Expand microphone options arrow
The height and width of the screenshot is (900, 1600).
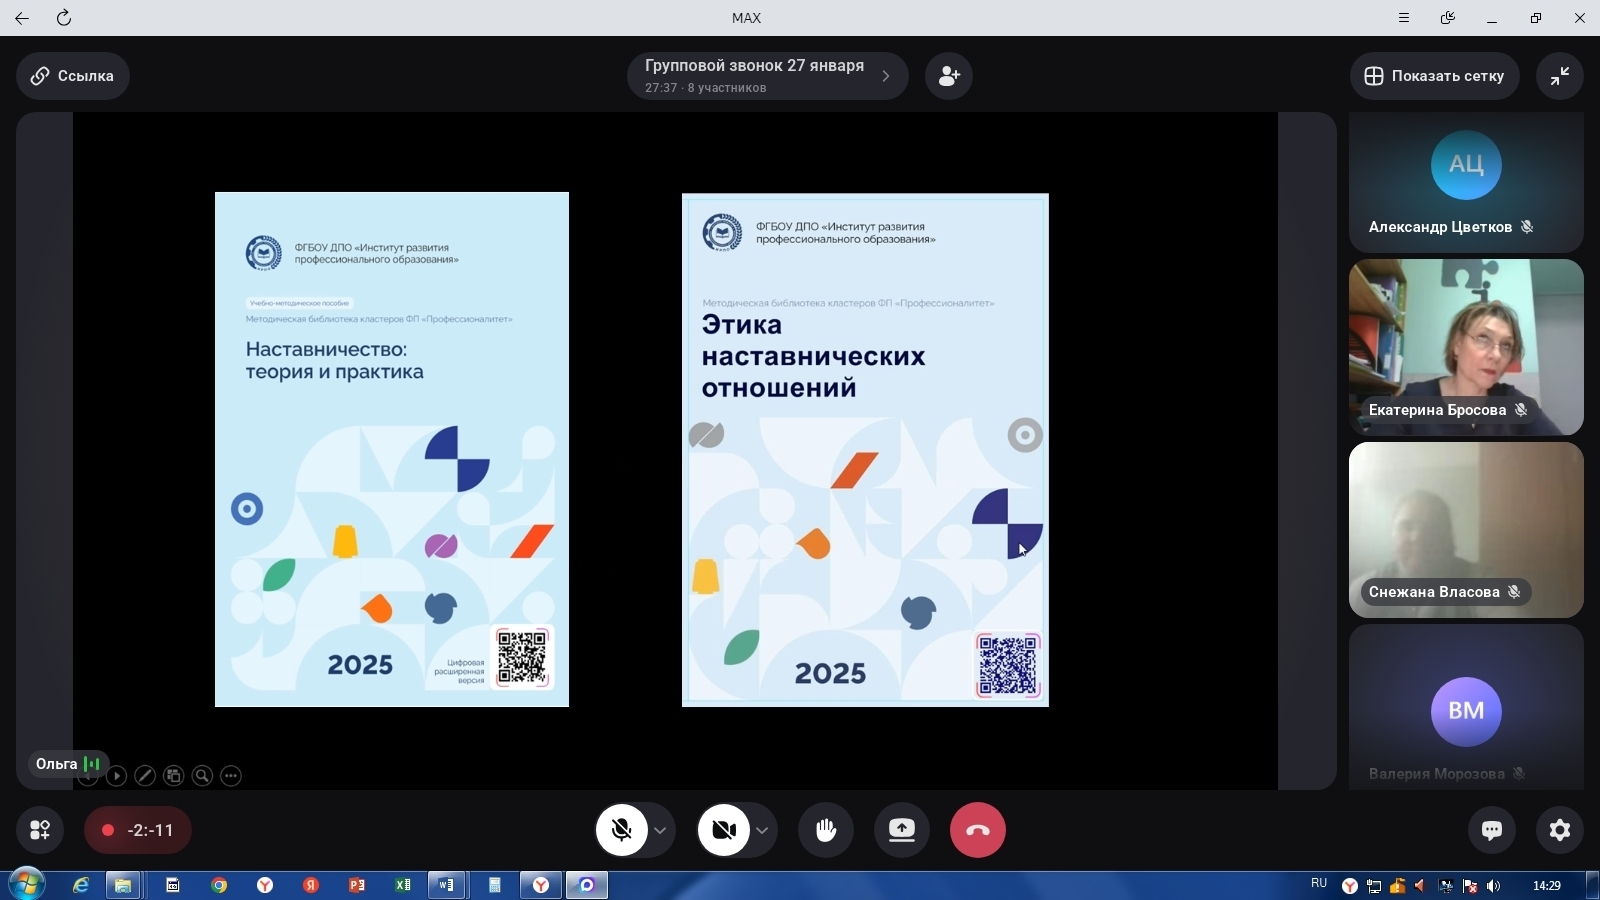[660, 830]
